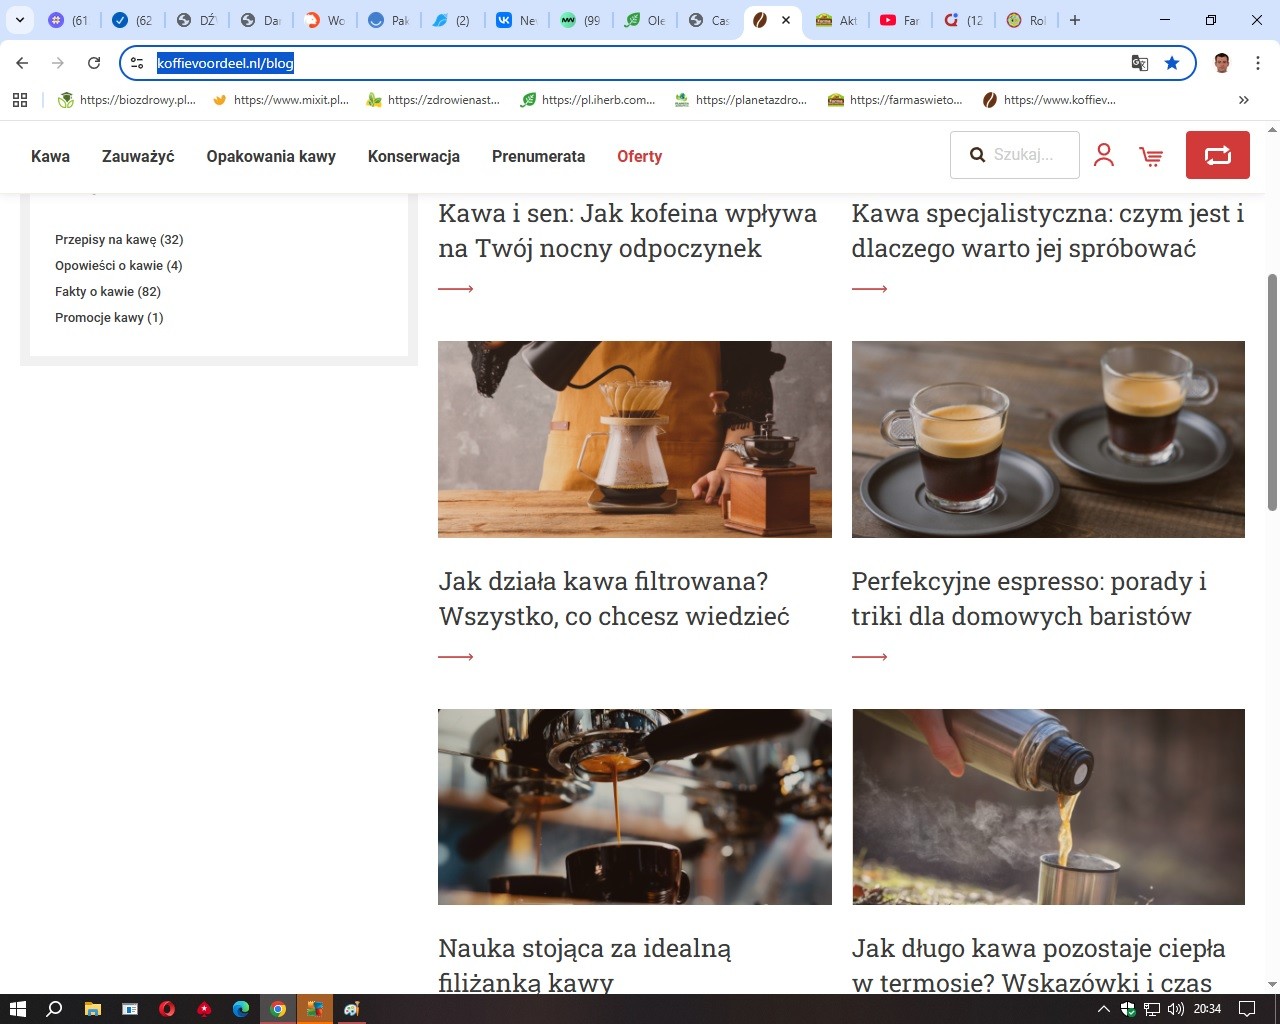Image resolution: width=1280 pixels, height=1024 pixels.
Task: Go forward to the next page
Action: click(58, 63)
